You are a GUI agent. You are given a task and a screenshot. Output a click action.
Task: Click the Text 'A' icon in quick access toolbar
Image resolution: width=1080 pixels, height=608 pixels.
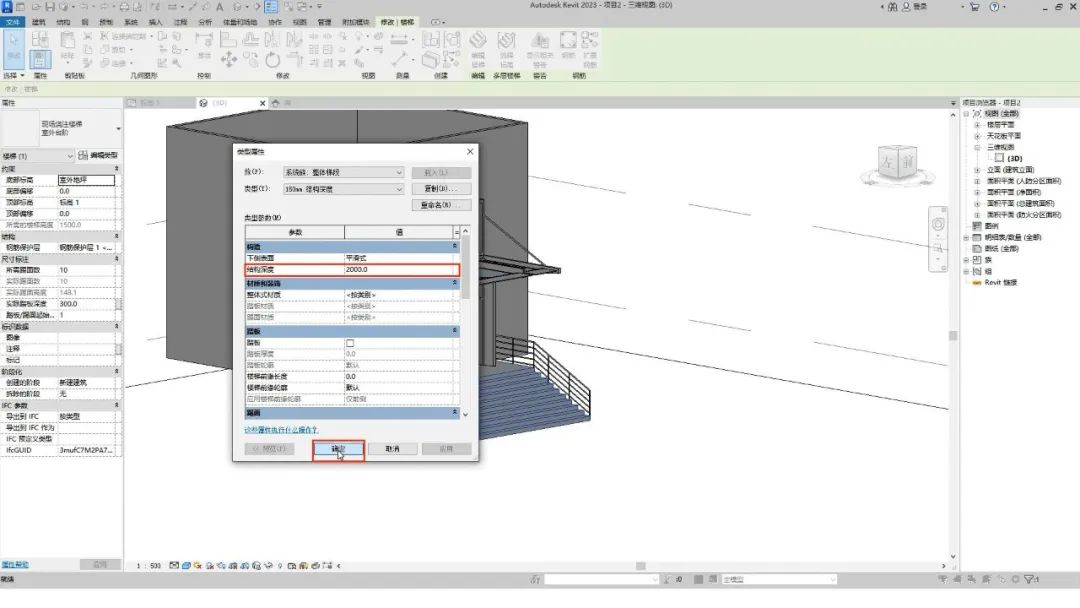coord(220,7)
